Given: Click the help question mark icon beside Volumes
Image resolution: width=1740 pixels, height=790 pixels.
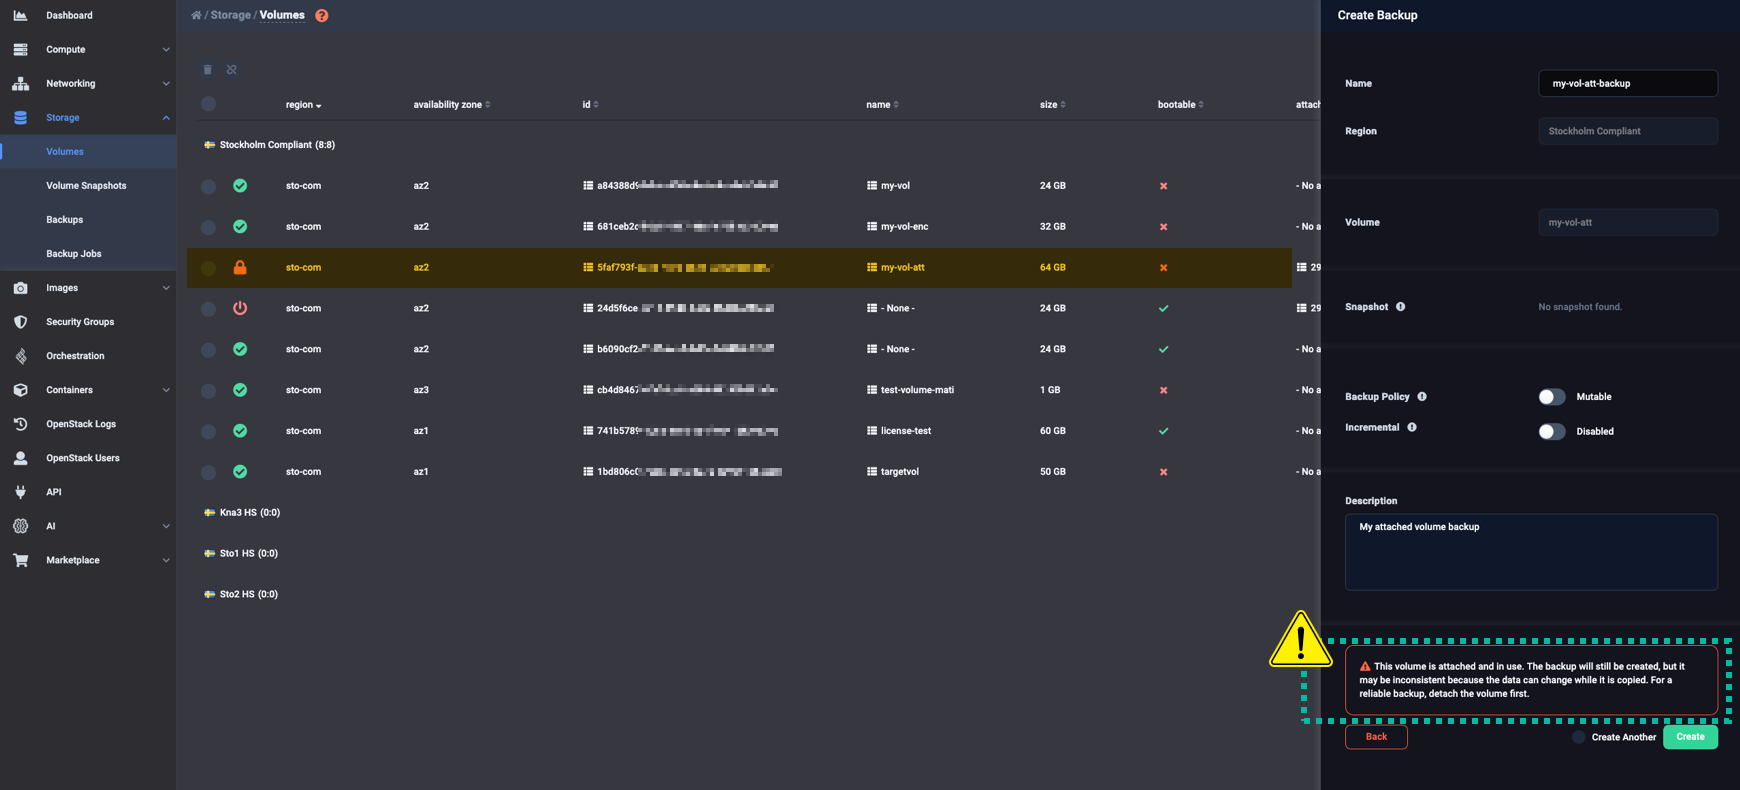Looking at the screenshot, I should pos(321,16).
